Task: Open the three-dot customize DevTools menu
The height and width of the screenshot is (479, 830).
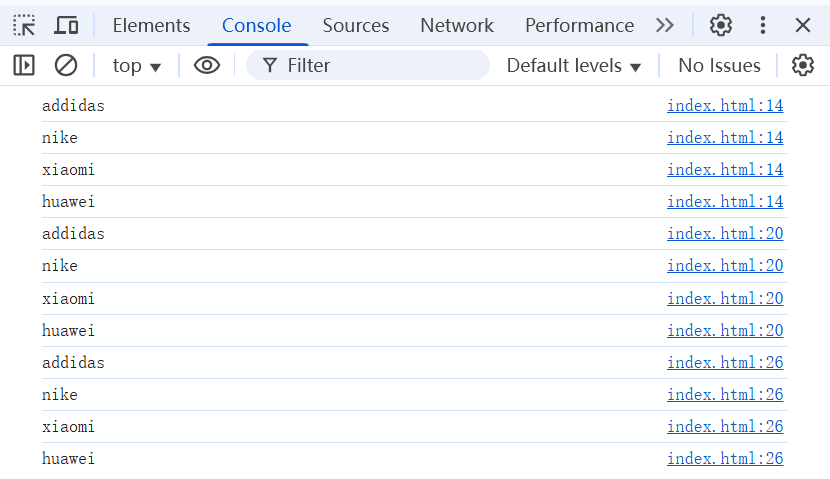Action: 763,25
